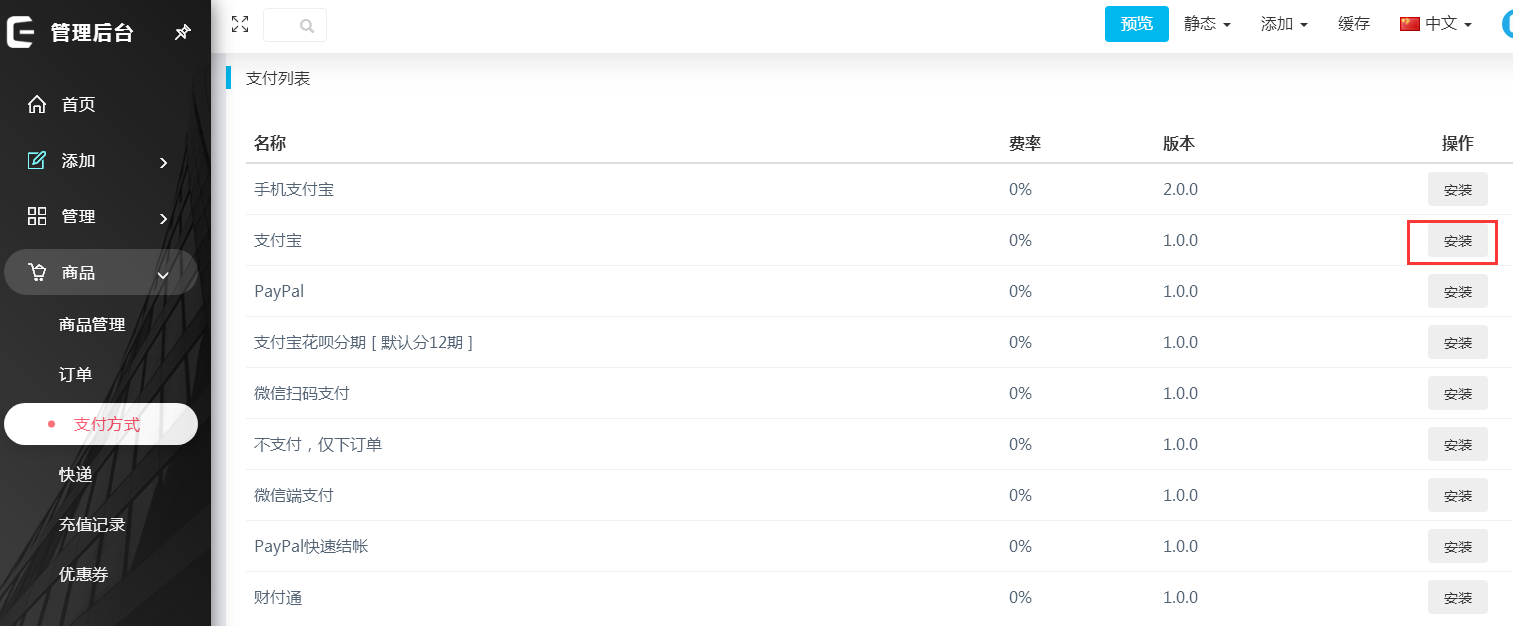Click the pin icon beside 管理后台
The width and height of the screenshot is (1513, 626).
pos(182,33)
